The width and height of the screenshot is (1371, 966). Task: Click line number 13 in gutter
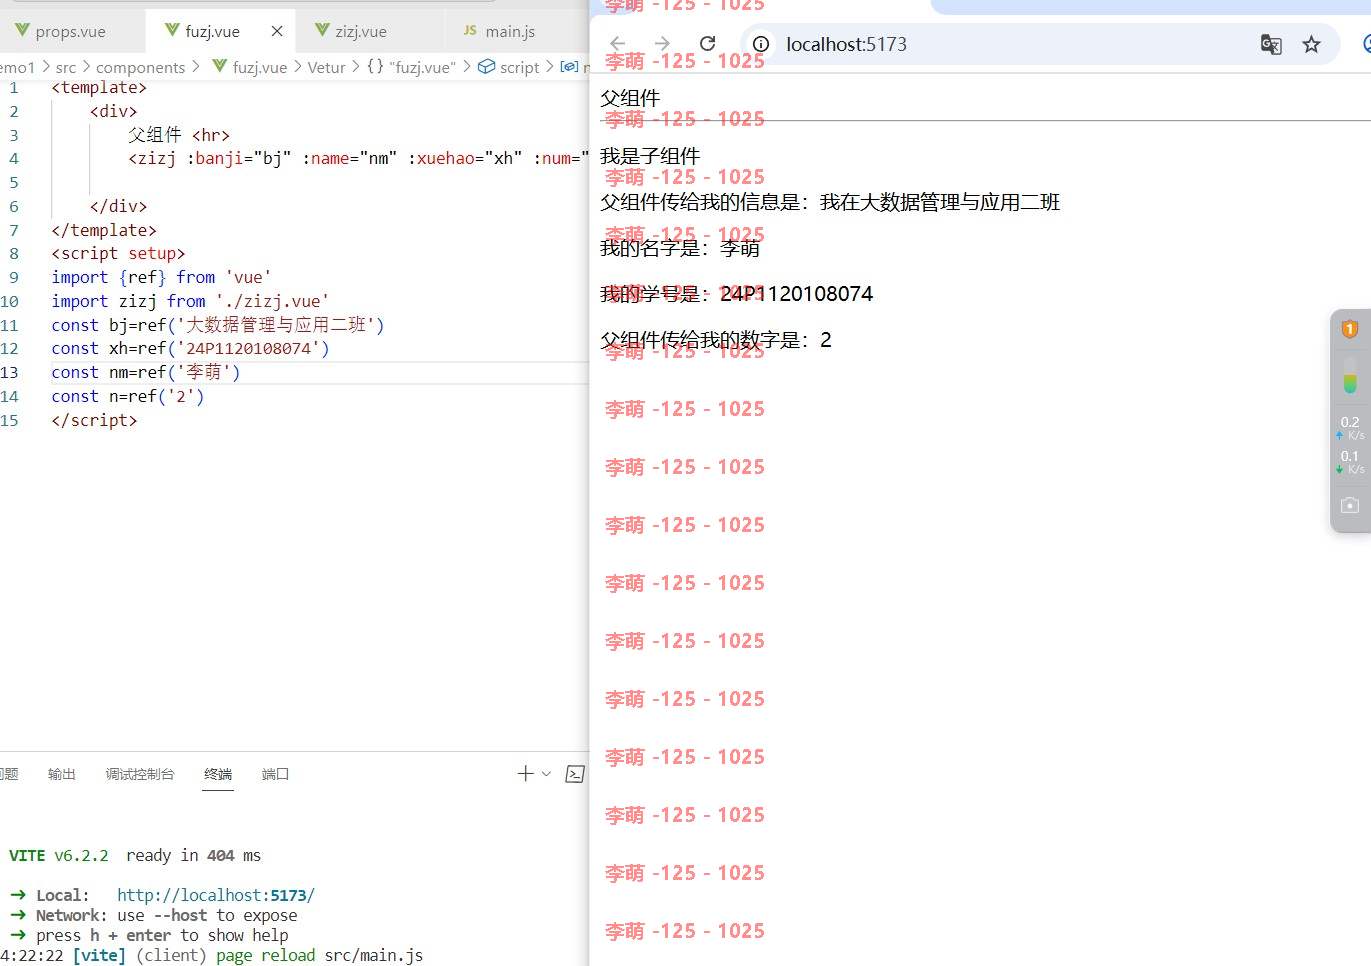point(10,372)
